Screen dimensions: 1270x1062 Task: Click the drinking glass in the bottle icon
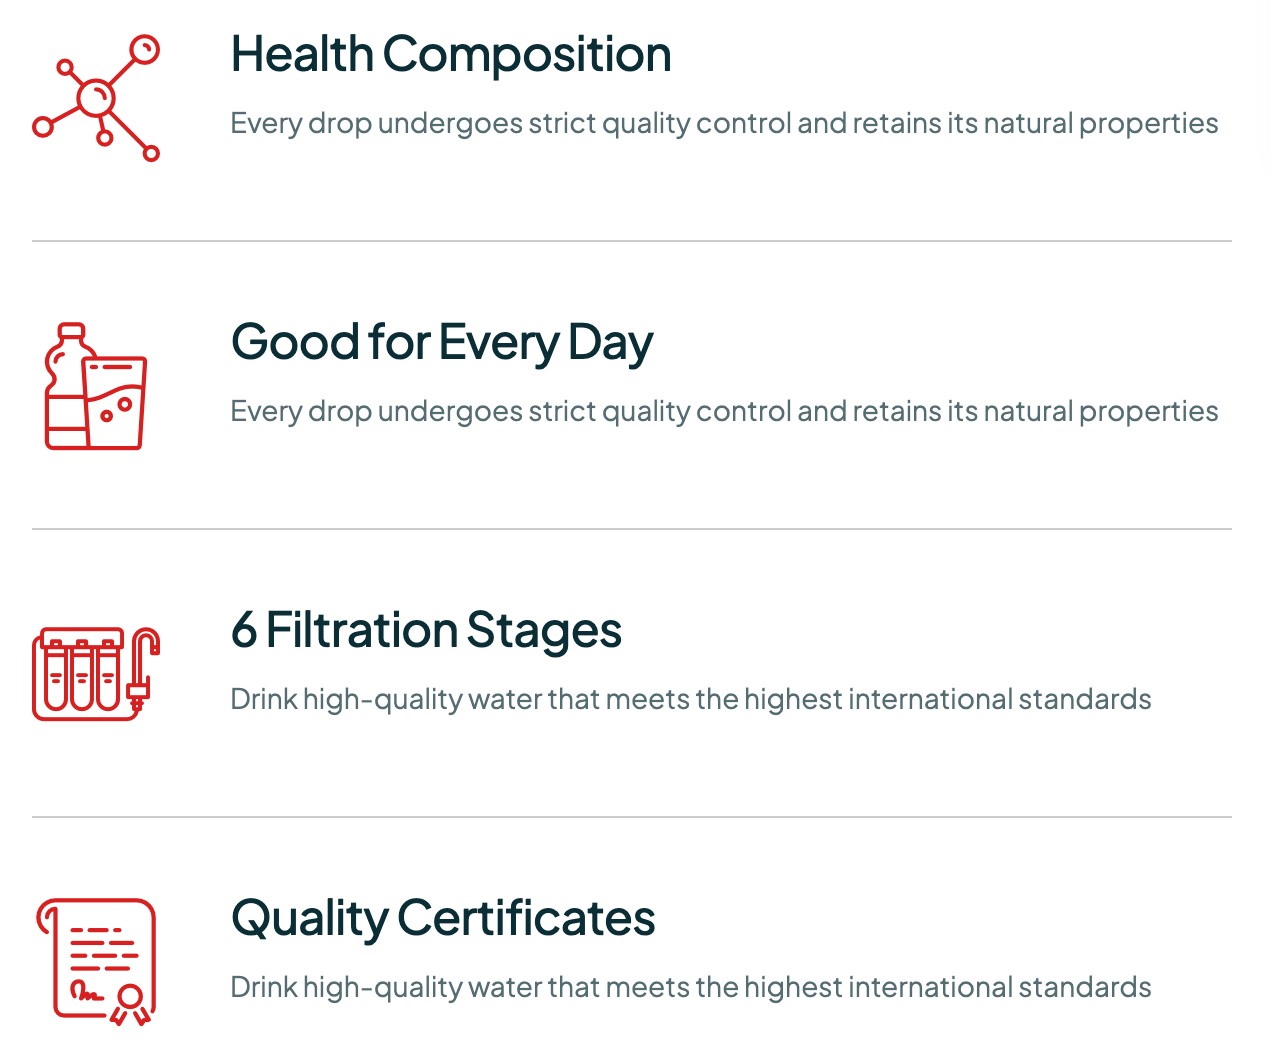pyautogui.click(x=116, y=402)
